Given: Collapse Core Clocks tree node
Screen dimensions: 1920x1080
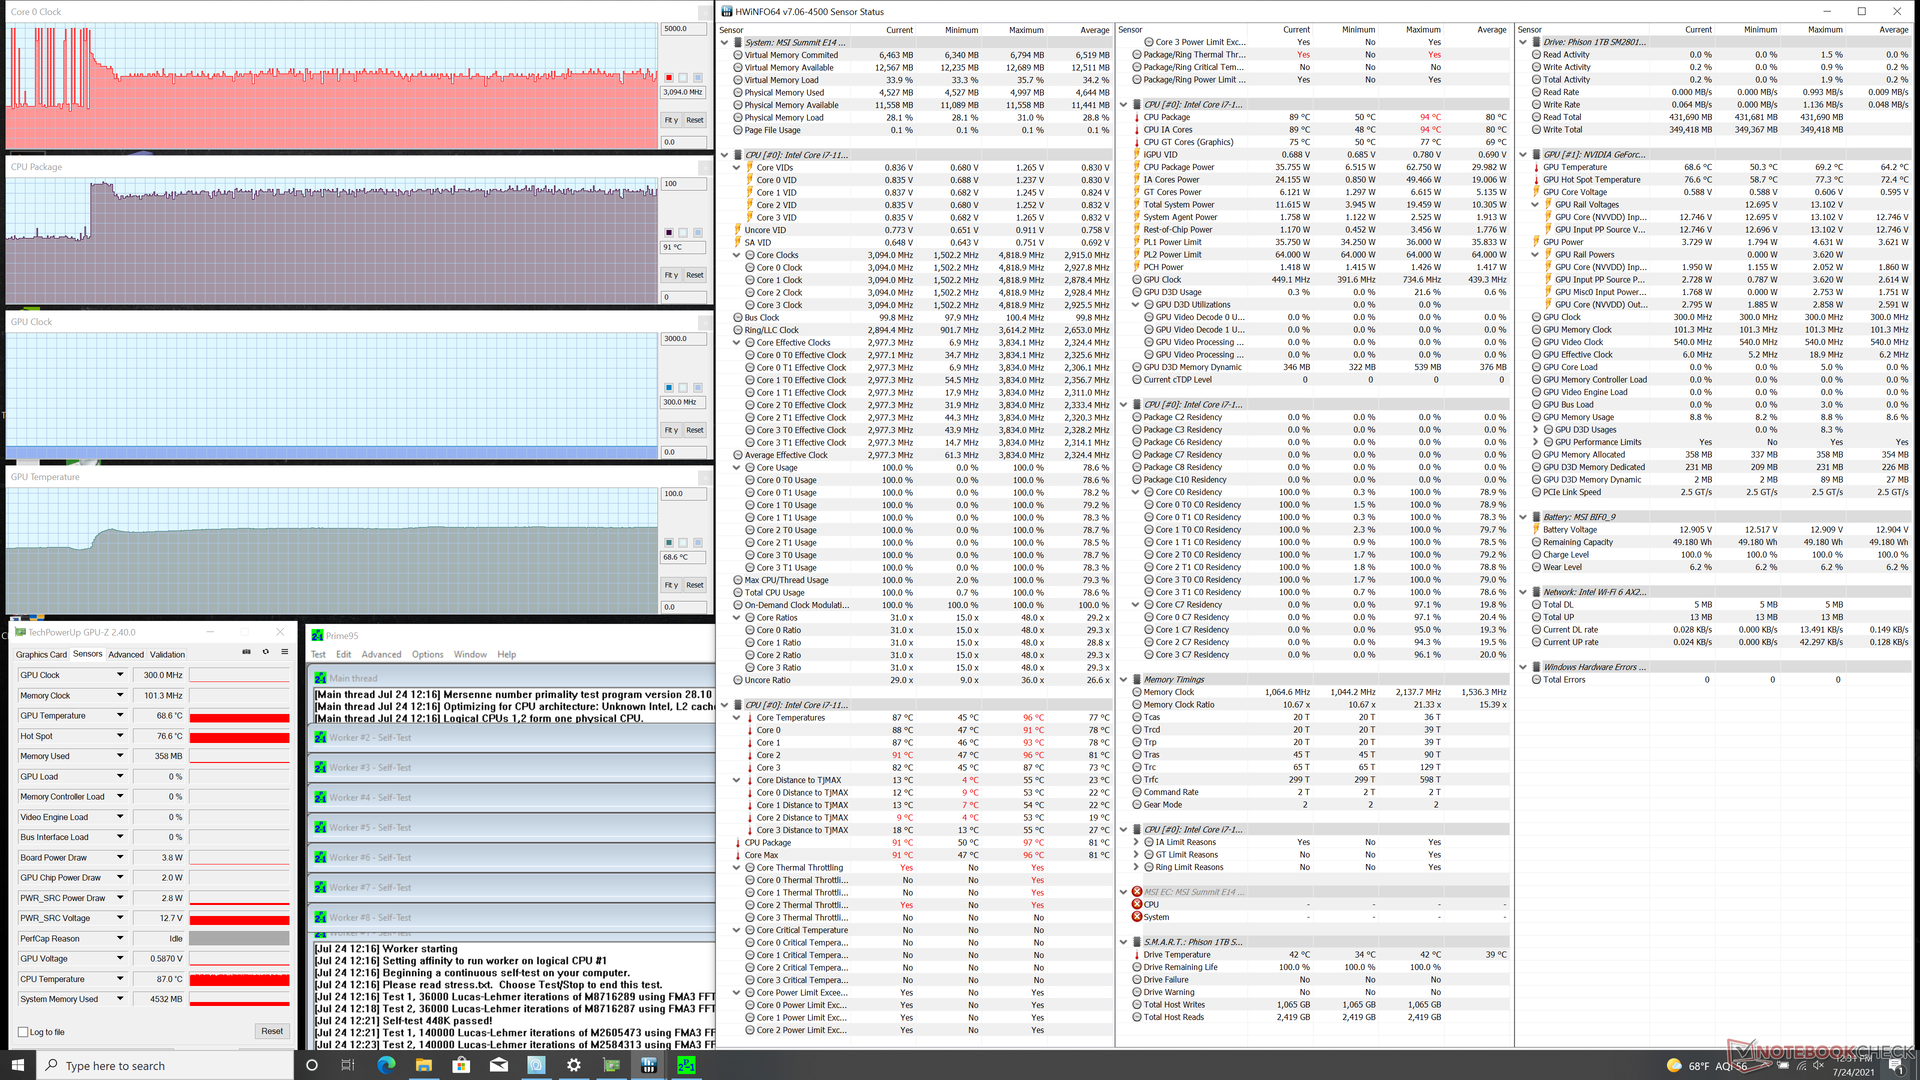Looking at the screenshot, I should (x=736, y=255).
